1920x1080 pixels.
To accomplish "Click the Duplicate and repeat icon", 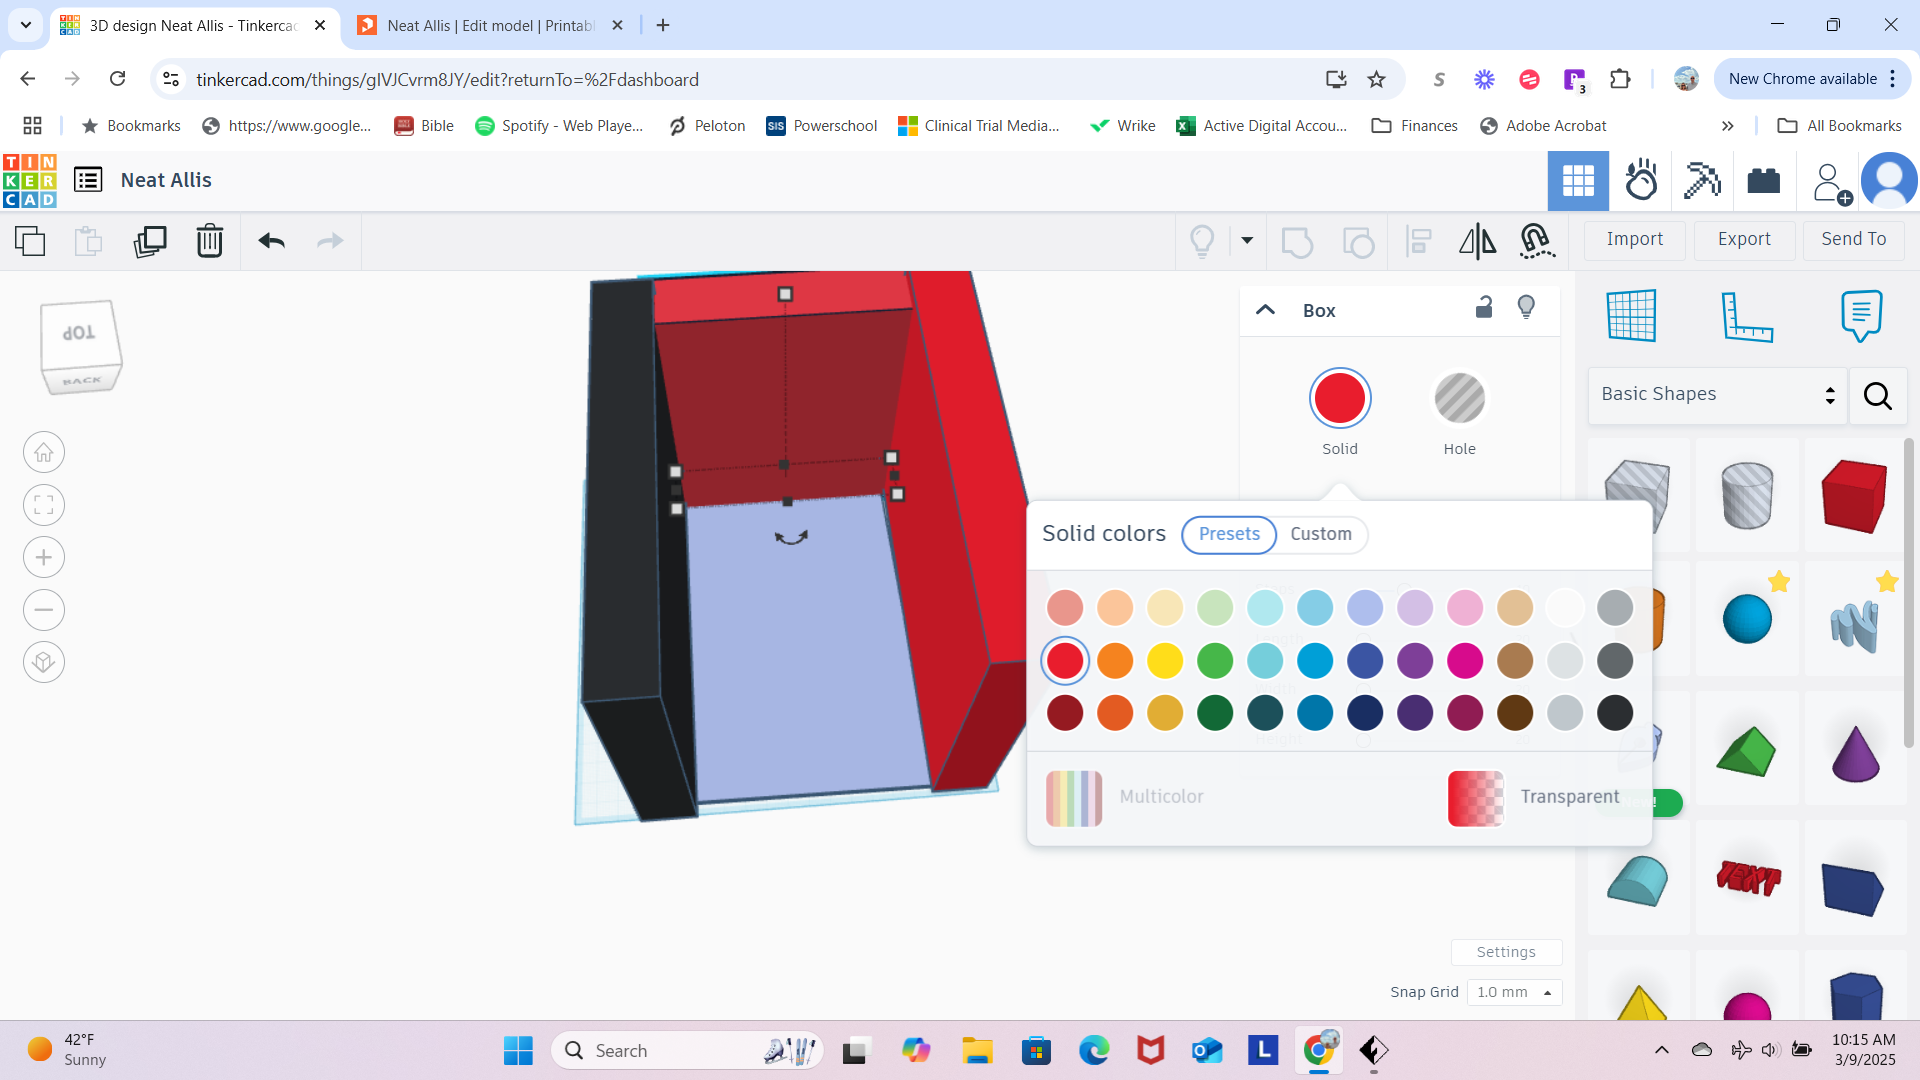I will pos(150,241).
